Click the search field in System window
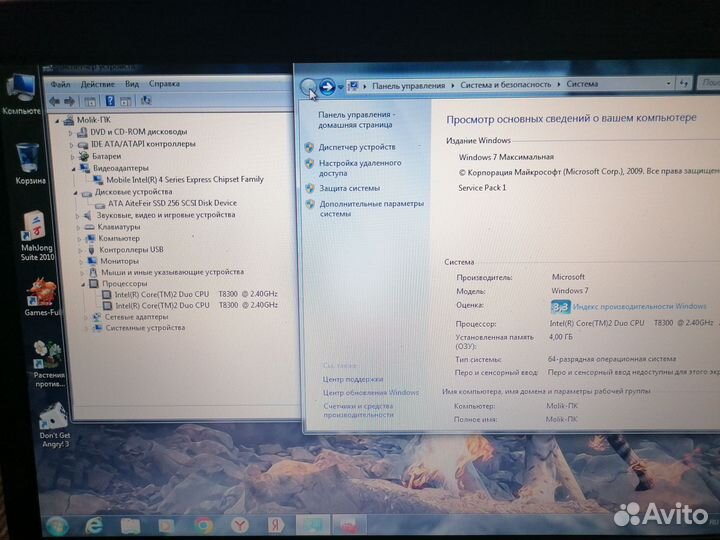The height and width of the screenshot is (540, 720). (x=709, y=83)
